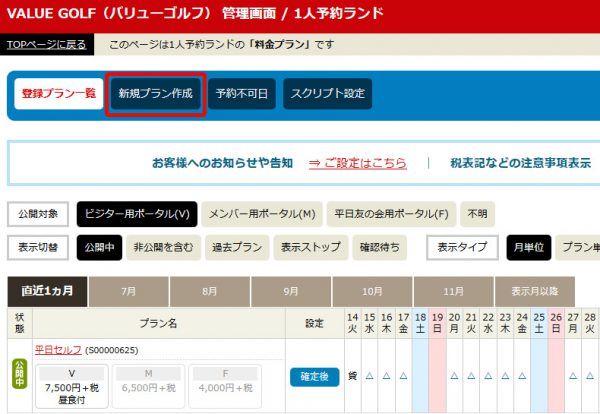
Task: Click 税表記などの注意事項表示 text
Action: tap(520, 163)
